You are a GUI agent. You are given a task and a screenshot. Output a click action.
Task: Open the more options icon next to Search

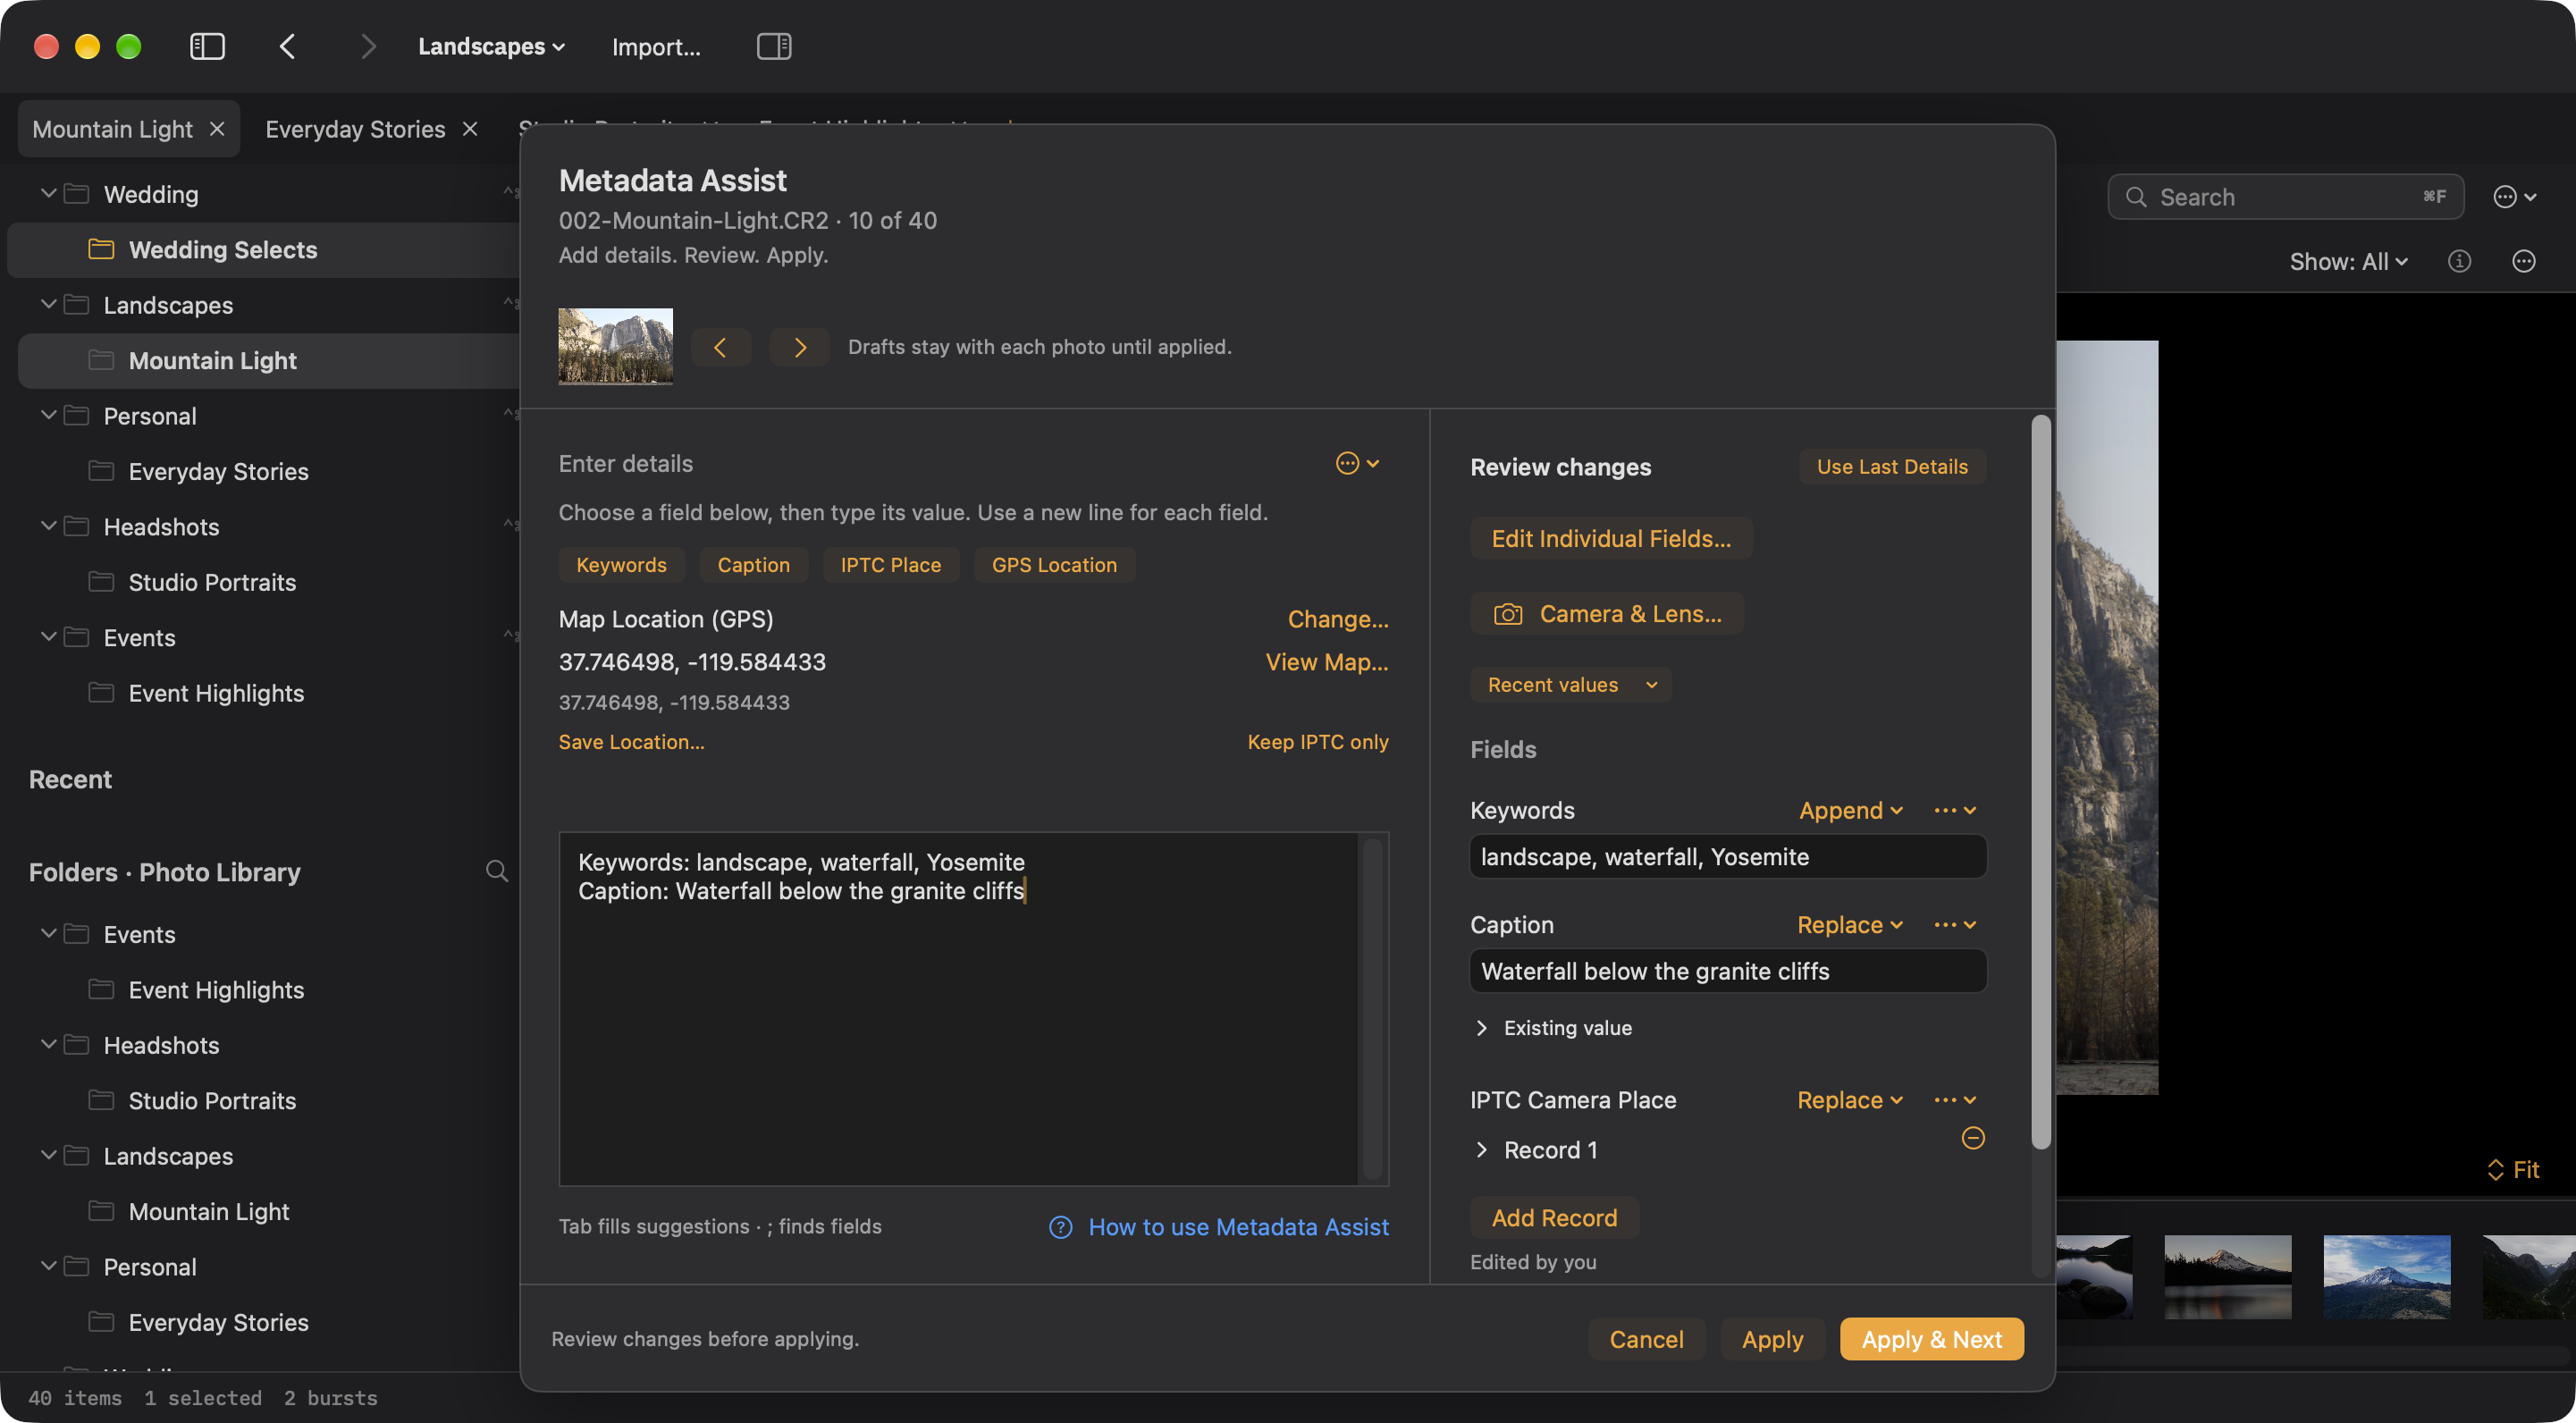point(2514,197)
